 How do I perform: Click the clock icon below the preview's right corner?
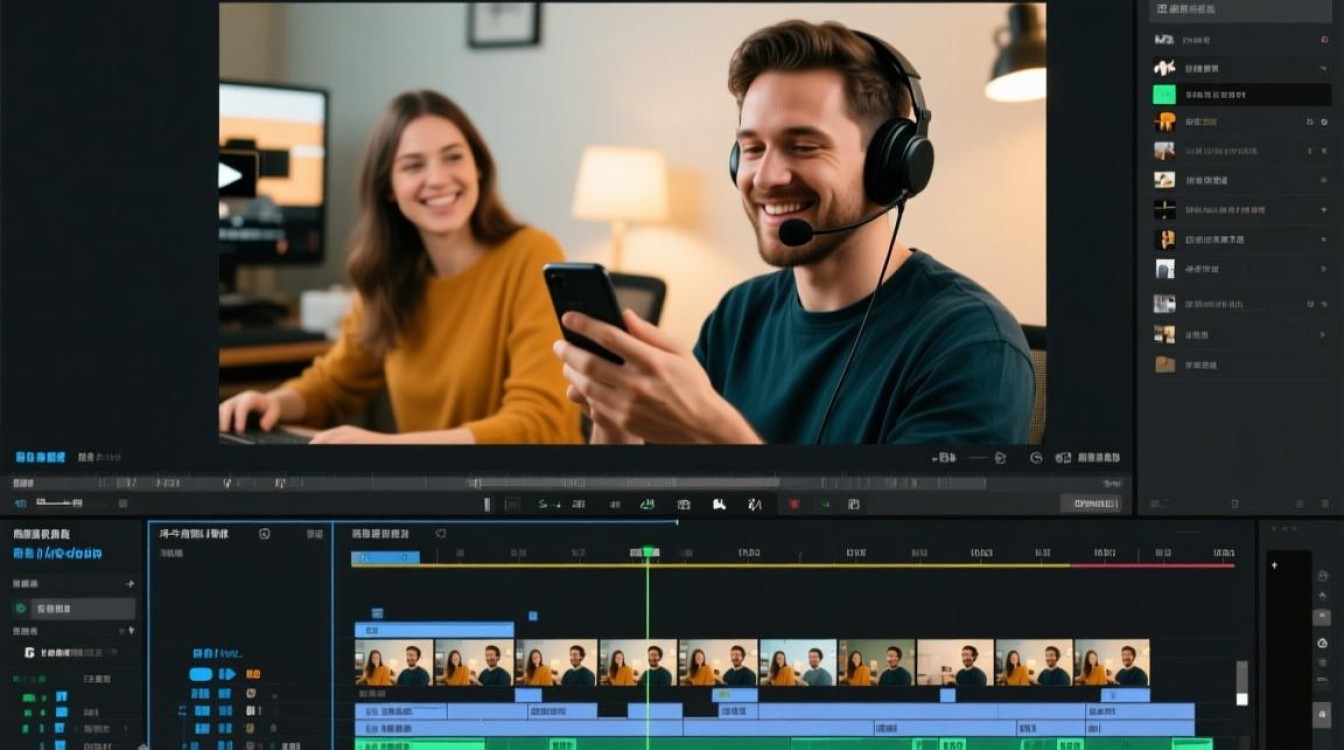point(1036,457)
